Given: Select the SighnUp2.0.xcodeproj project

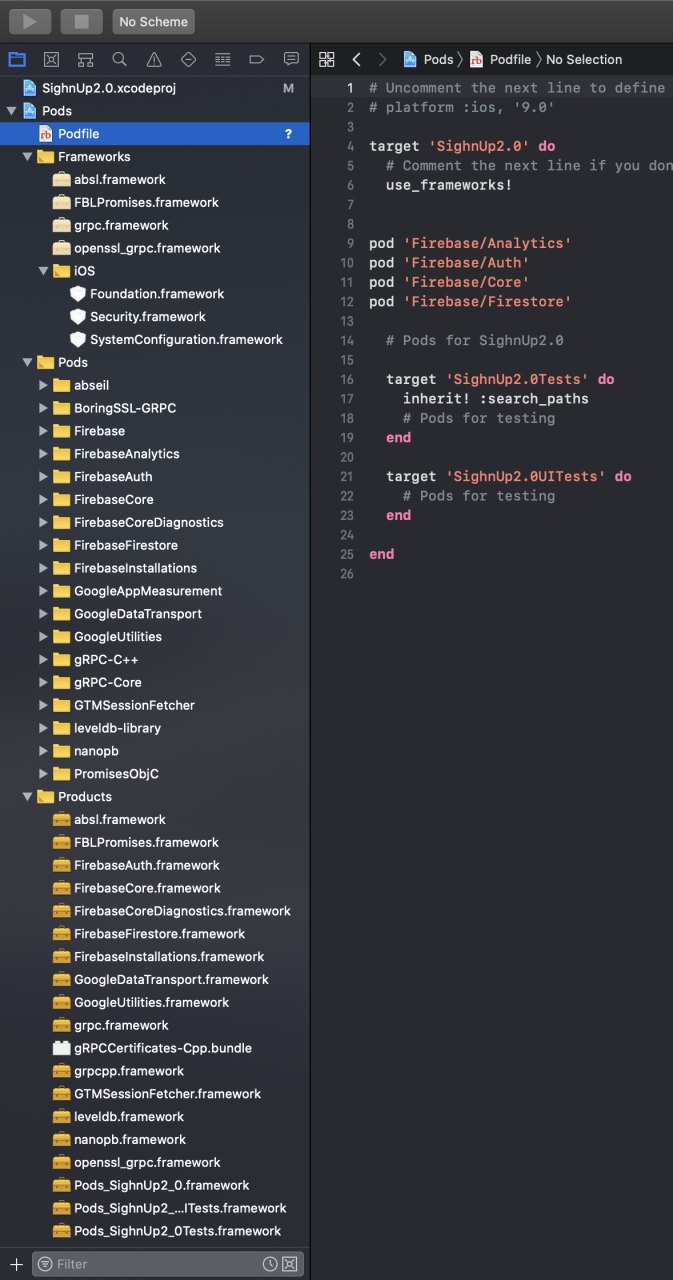Looking at the screenshot, I should (x=109, y=88).
